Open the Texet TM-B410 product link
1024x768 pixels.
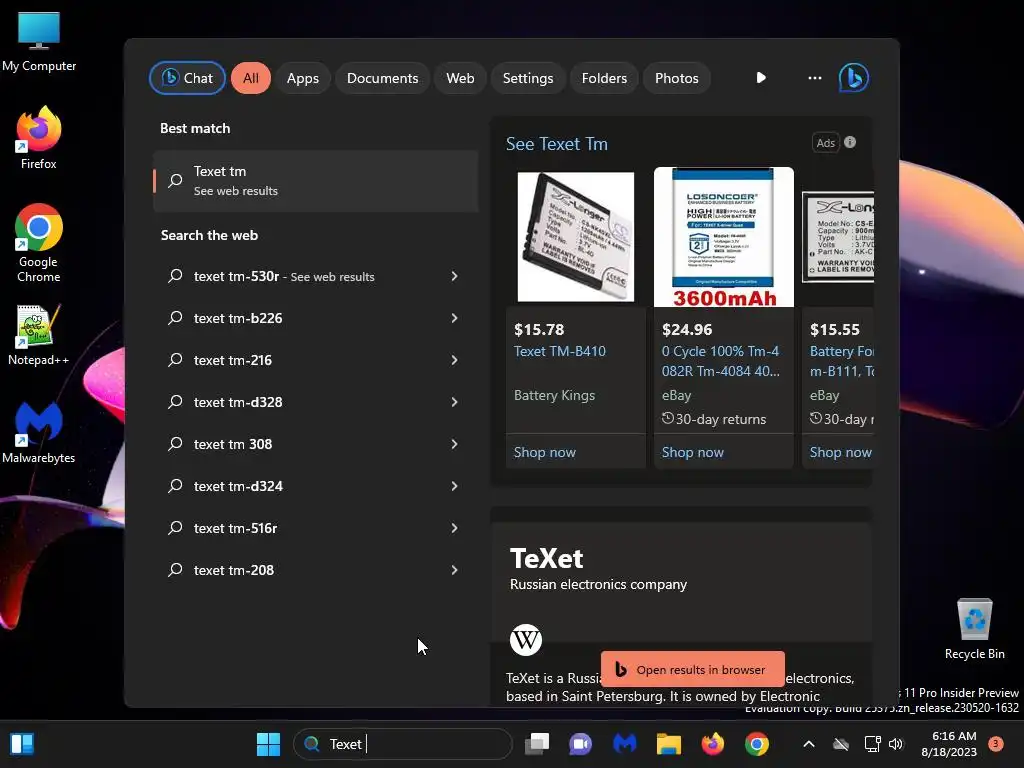[x=560, y=351]
